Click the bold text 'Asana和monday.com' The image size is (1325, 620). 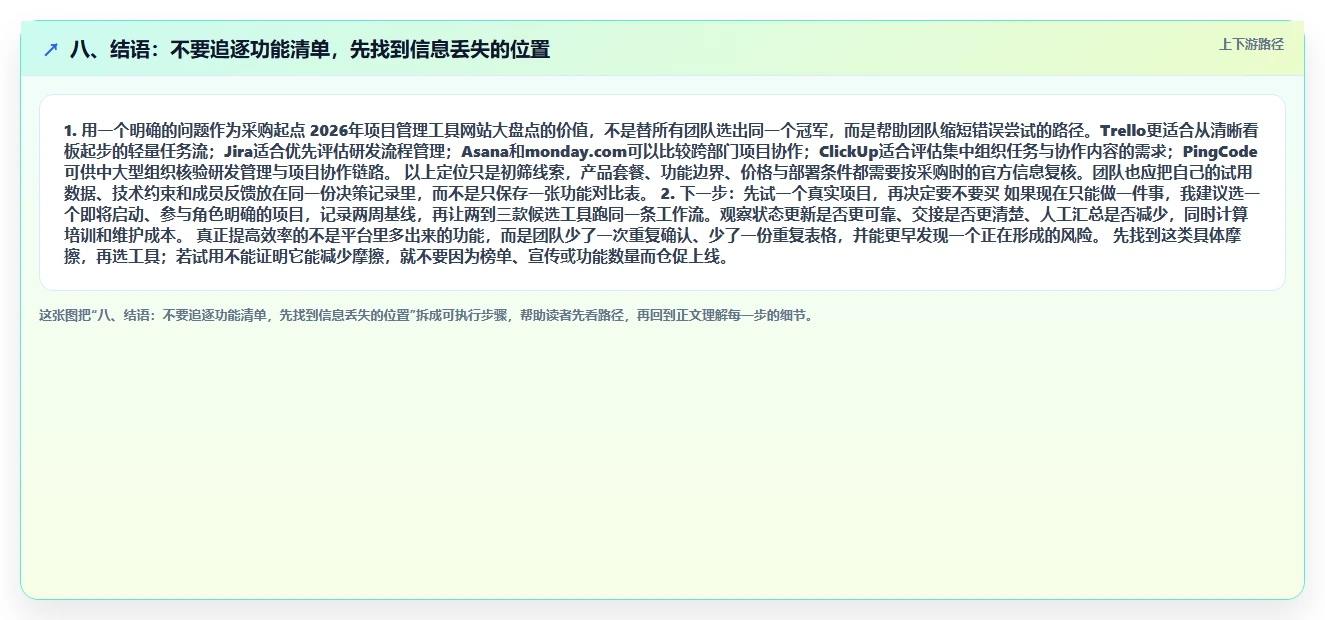(543, 152)
